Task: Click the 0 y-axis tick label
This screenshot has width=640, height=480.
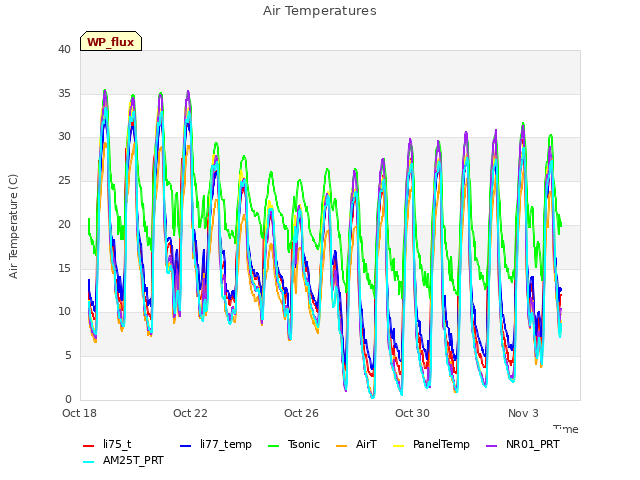Action: [x=68, y=399]
